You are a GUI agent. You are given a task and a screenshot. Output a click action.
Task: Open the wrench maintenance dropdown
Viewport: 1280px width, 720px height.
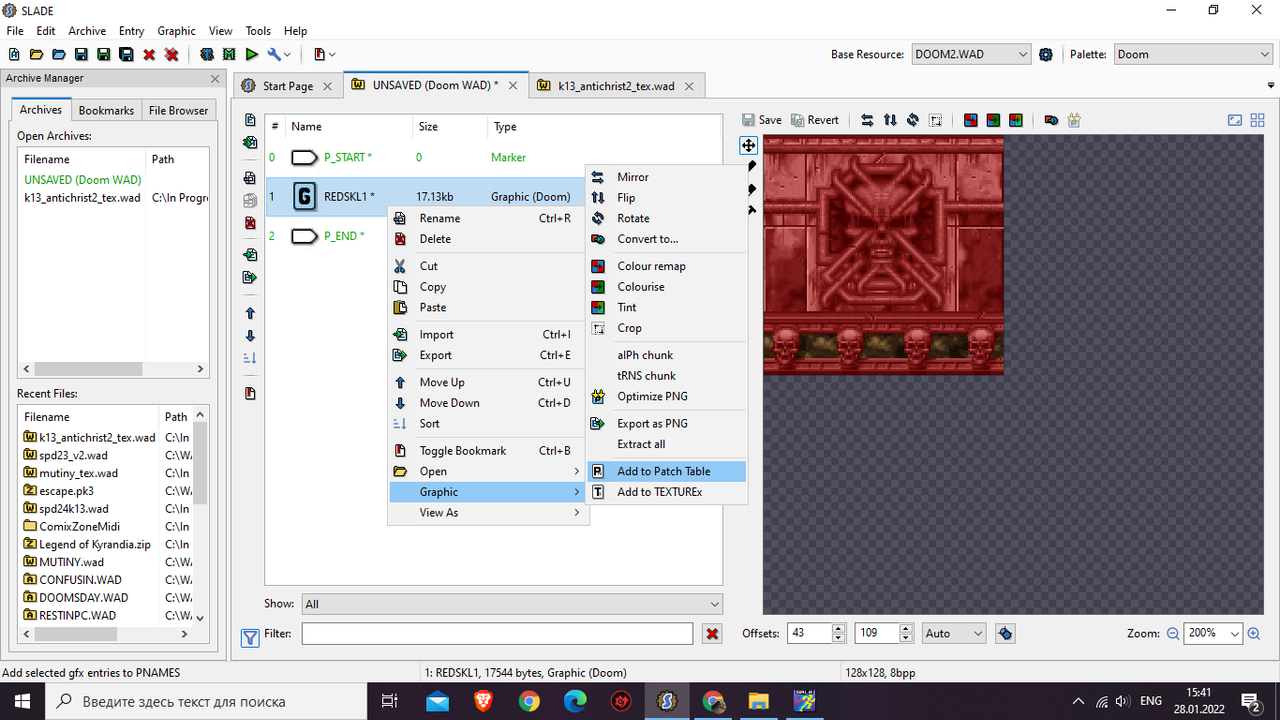(x=279, y=54)
